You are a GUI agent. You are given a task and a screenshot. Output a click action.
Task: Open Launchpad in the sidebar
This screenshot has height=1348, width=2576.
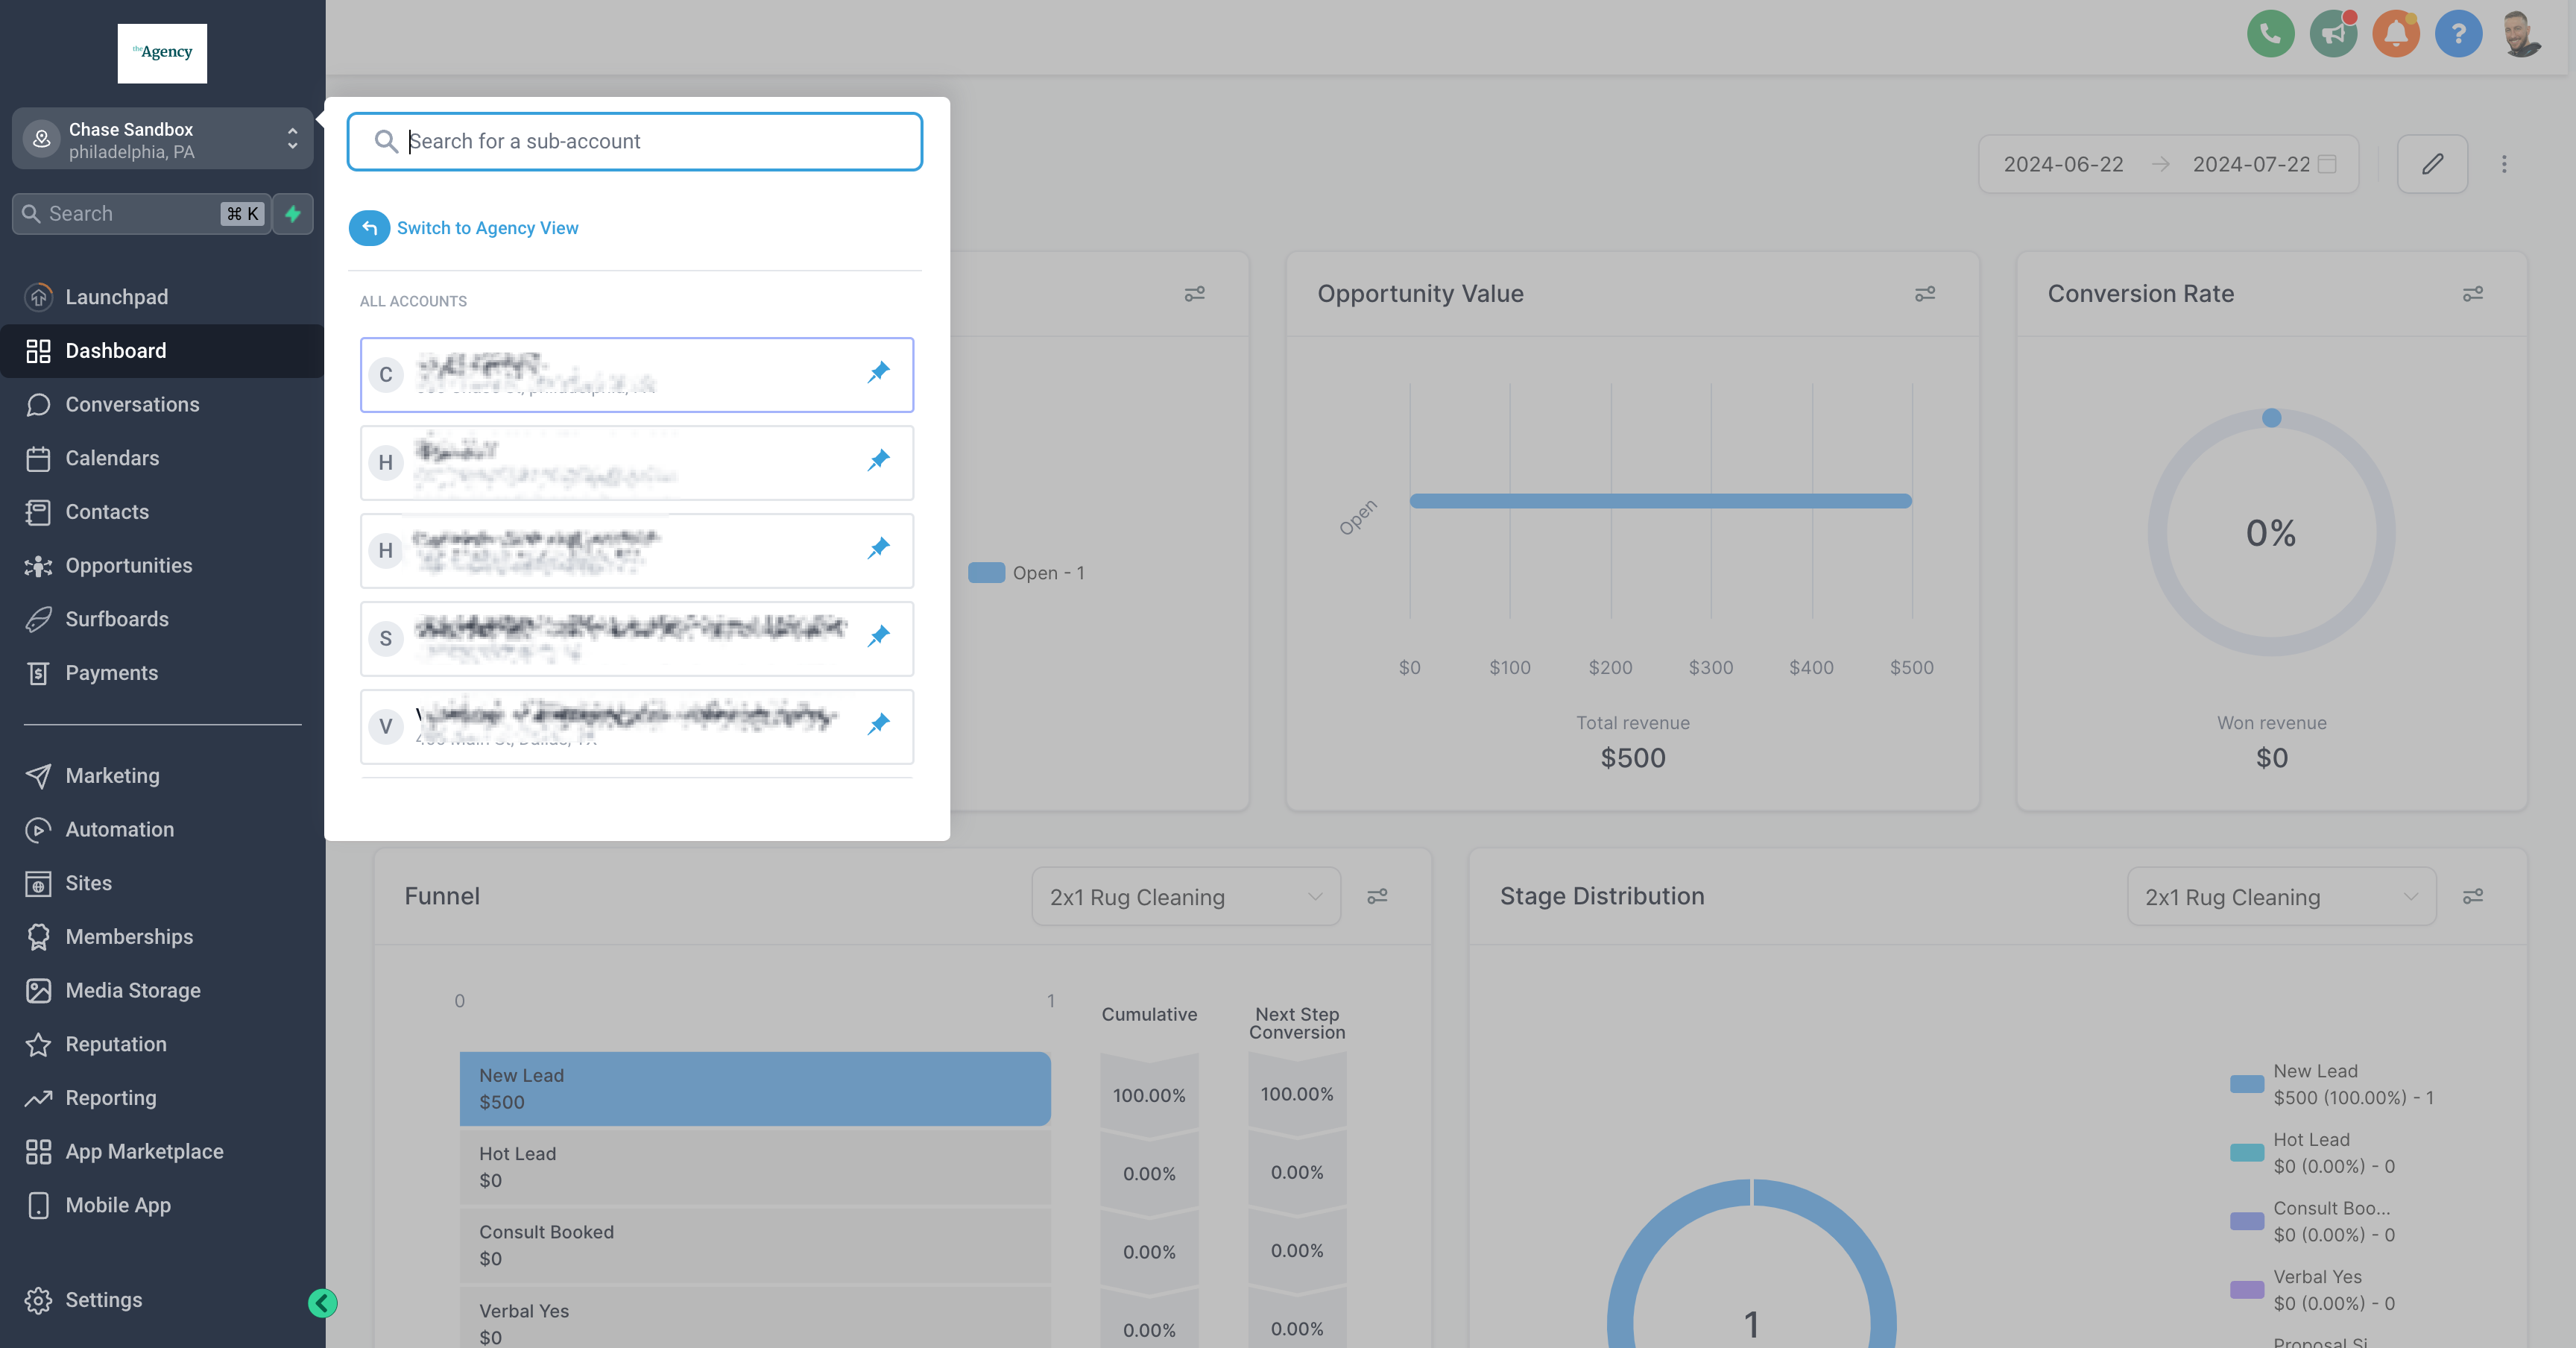point(162,297)
